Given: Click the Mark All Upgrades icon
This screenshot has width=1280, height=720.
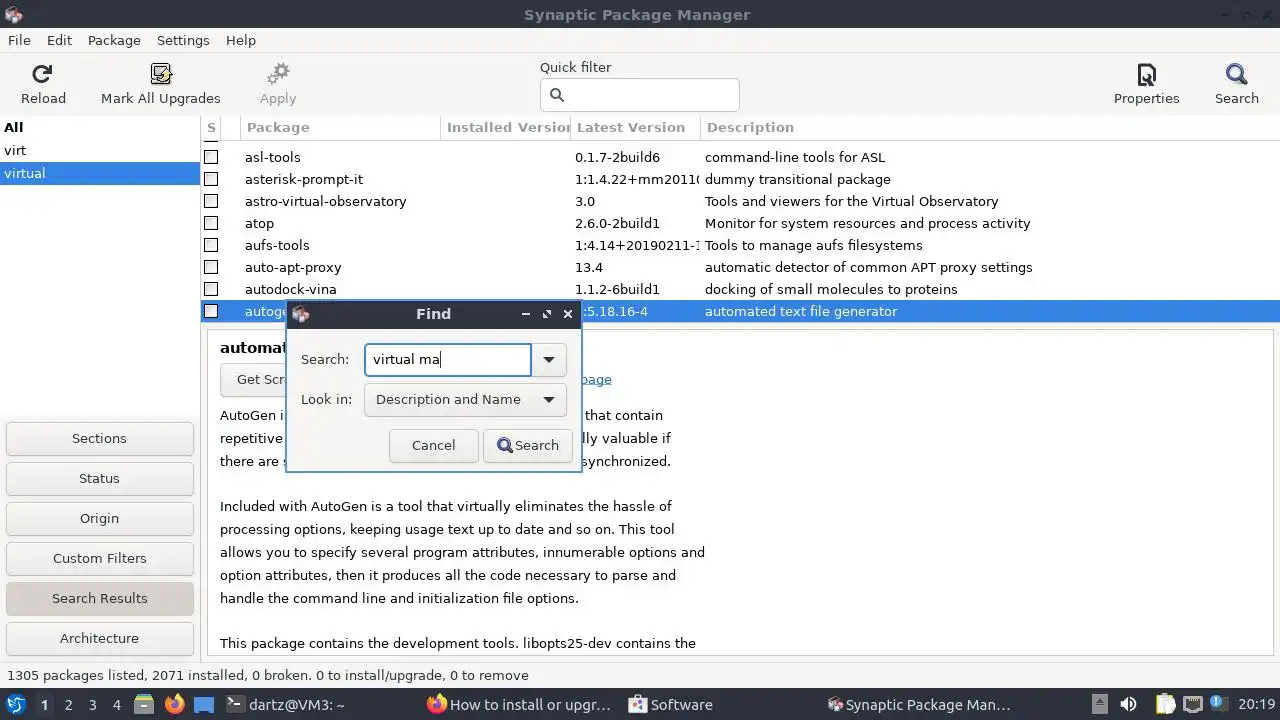Looking at the screenshot, I should pyautogui.click(x=161, y=74).
